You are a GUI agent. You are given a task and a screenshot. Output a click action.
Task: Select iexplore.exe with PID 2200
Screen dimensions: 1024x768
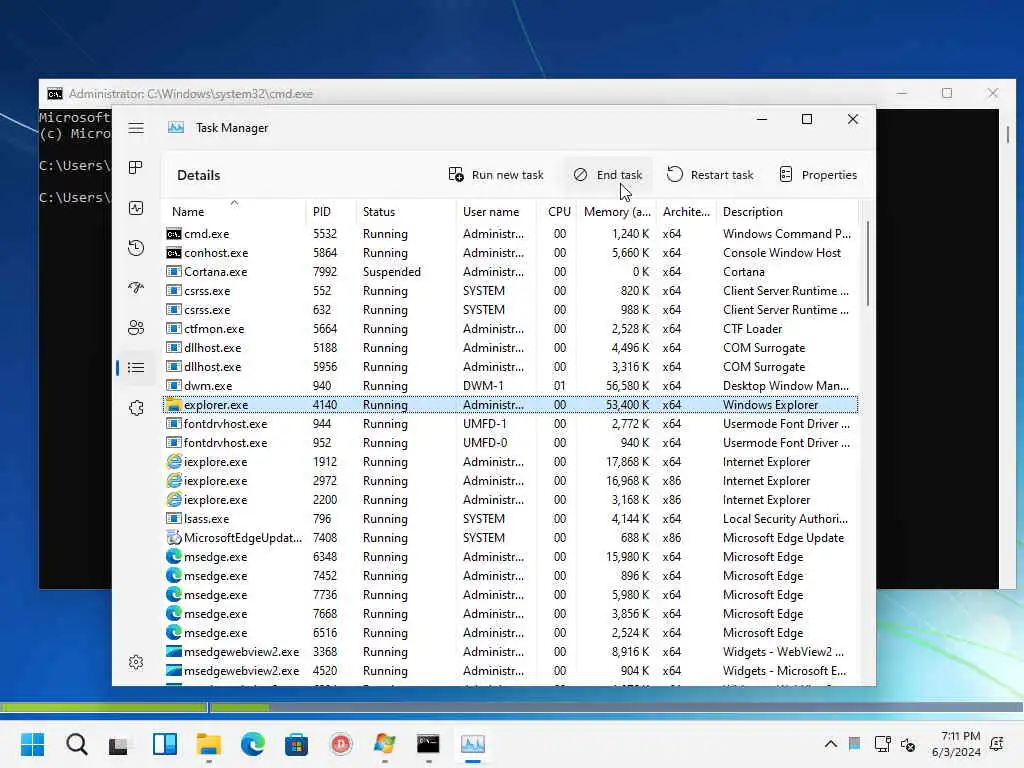coord(510,500)
